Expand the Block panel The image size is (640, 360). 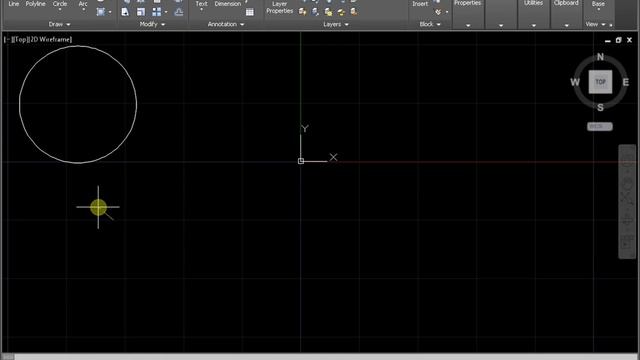click(430, 24)
